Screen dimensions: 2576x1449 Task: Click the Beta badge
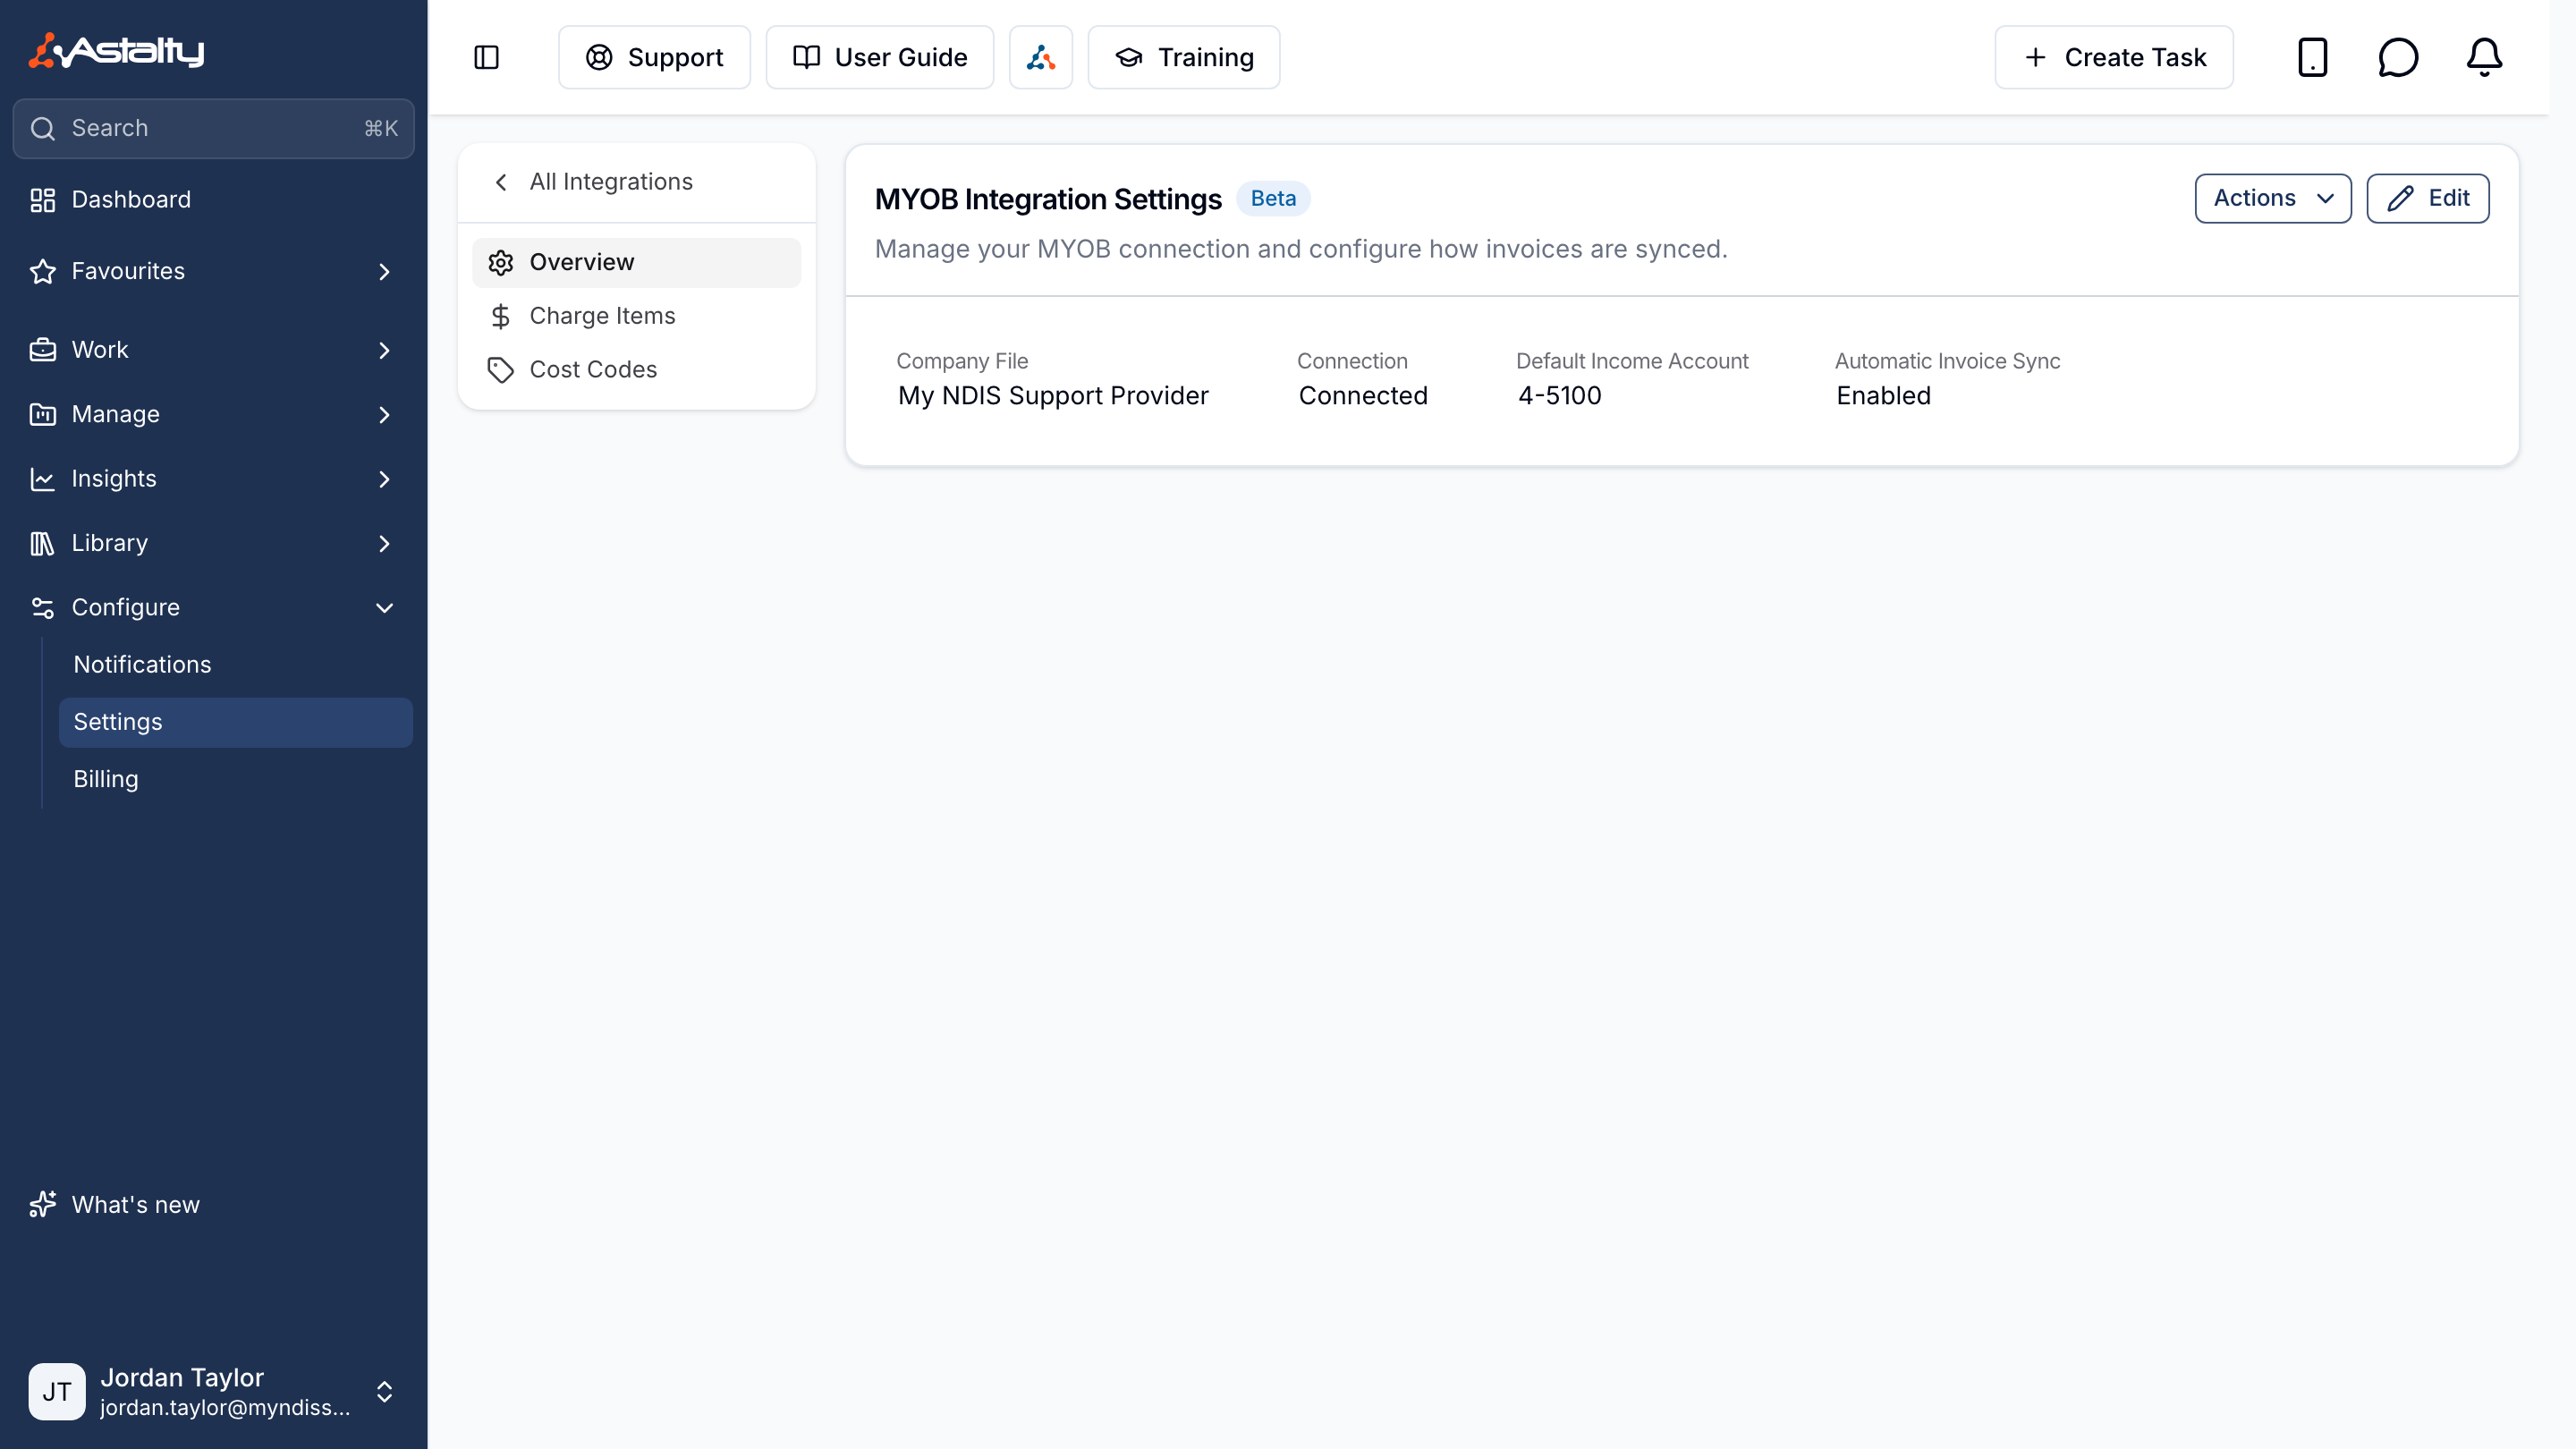click(1273, 198)
